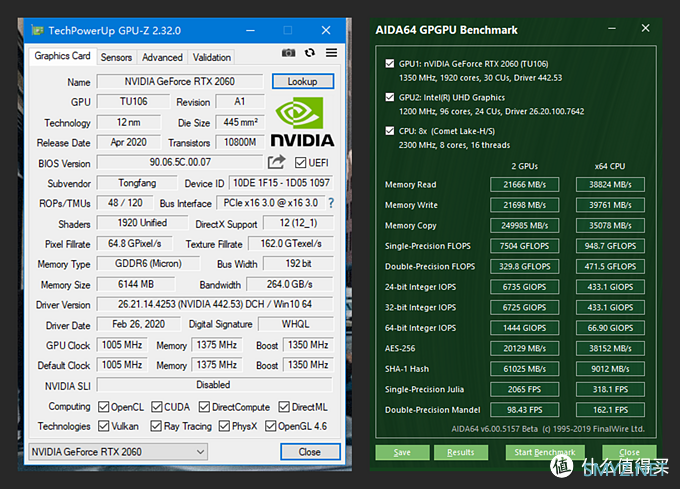Click the 24-bit Integer IOPS 6735 GIOPS result
The image size is (680, 489).
pos(524,287)
